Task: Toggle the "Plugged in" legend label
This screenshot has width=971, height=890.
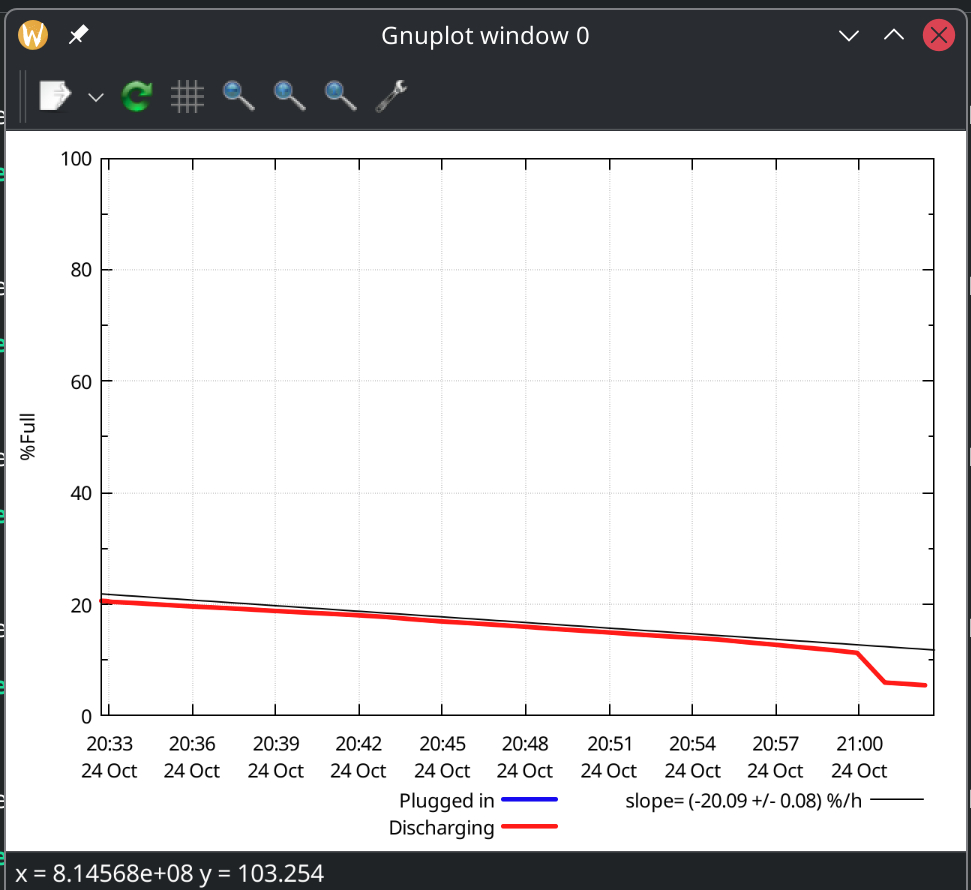Action: point(446,800)
